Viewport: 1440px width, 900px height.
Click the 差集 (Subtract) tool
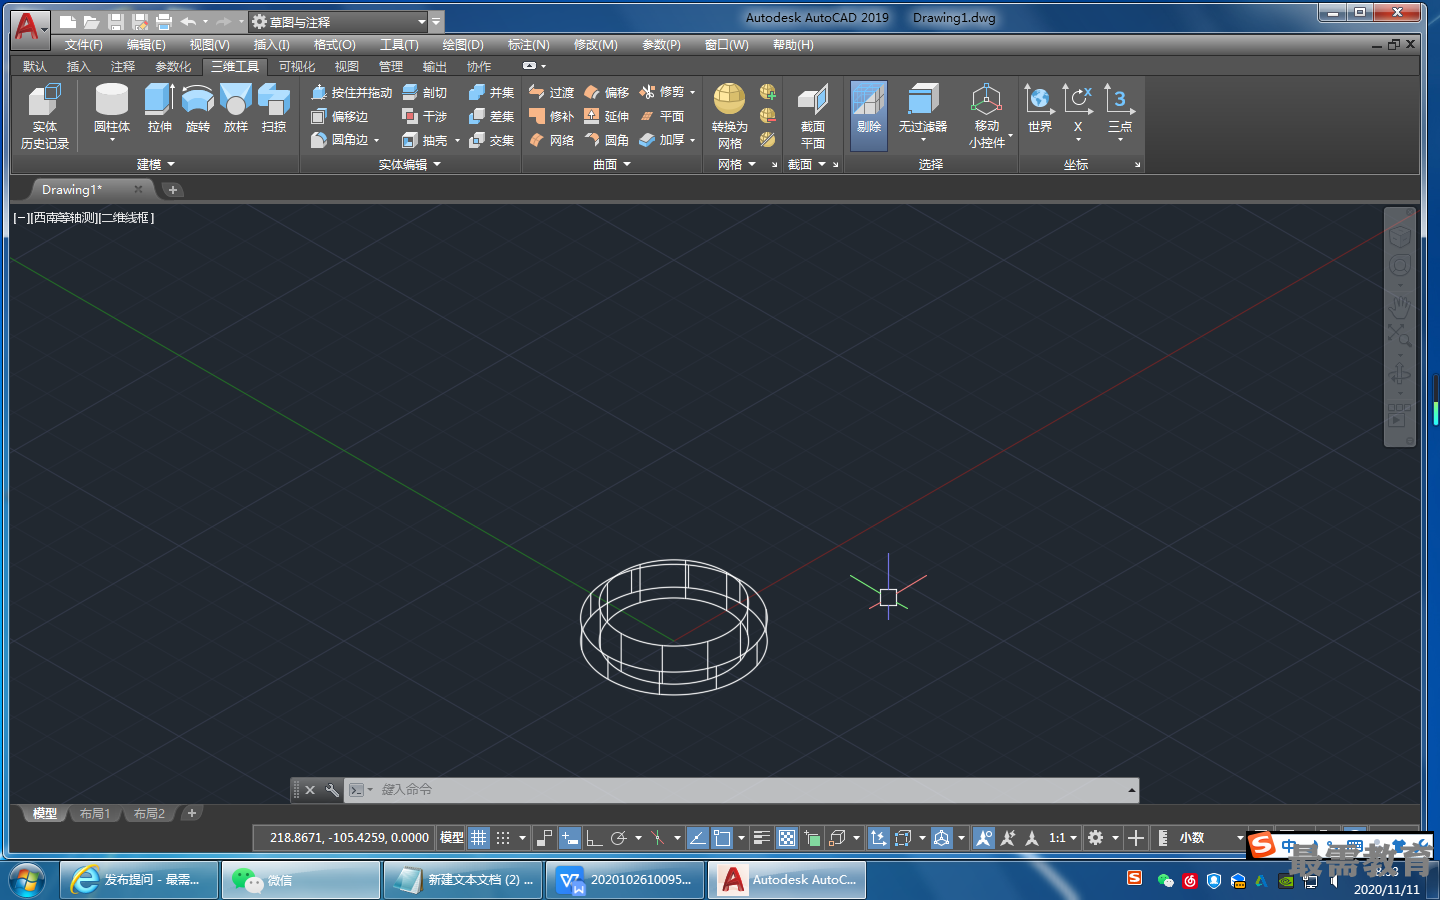(x=491, y=116)
